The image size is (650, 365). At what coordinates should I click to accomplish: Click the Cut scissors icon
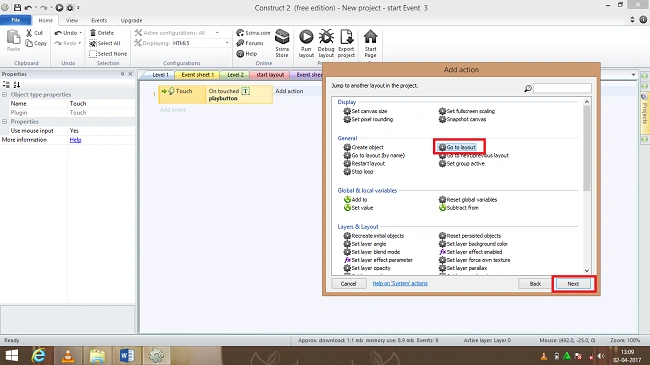tap(29, 32)
